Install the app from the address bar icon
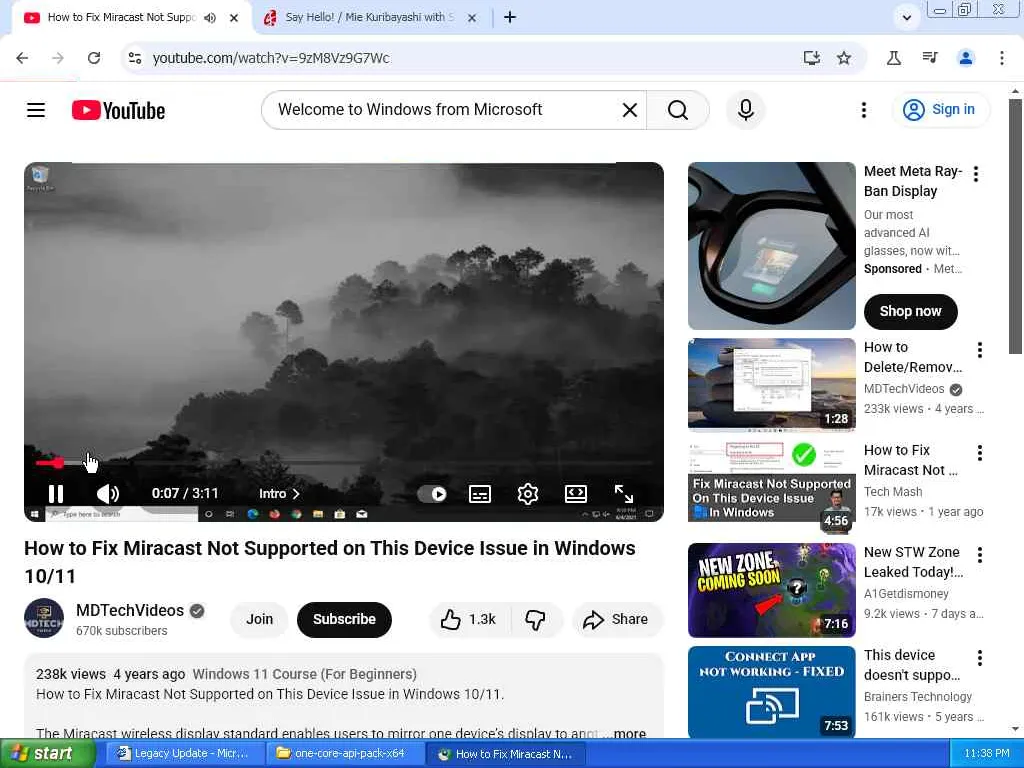The height and width of the screenshot is (768, 1024). pos(811,58)
